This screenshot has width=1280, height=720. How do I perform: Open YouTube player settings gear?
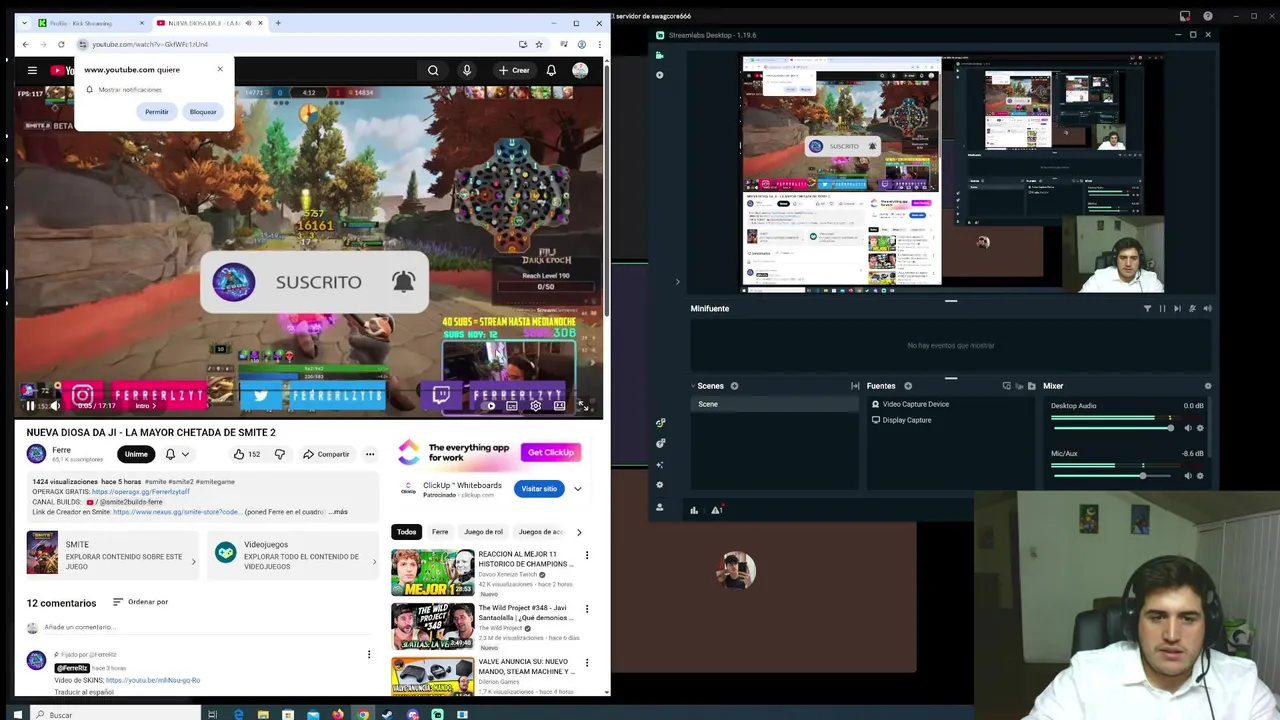[x=536, y=406]
